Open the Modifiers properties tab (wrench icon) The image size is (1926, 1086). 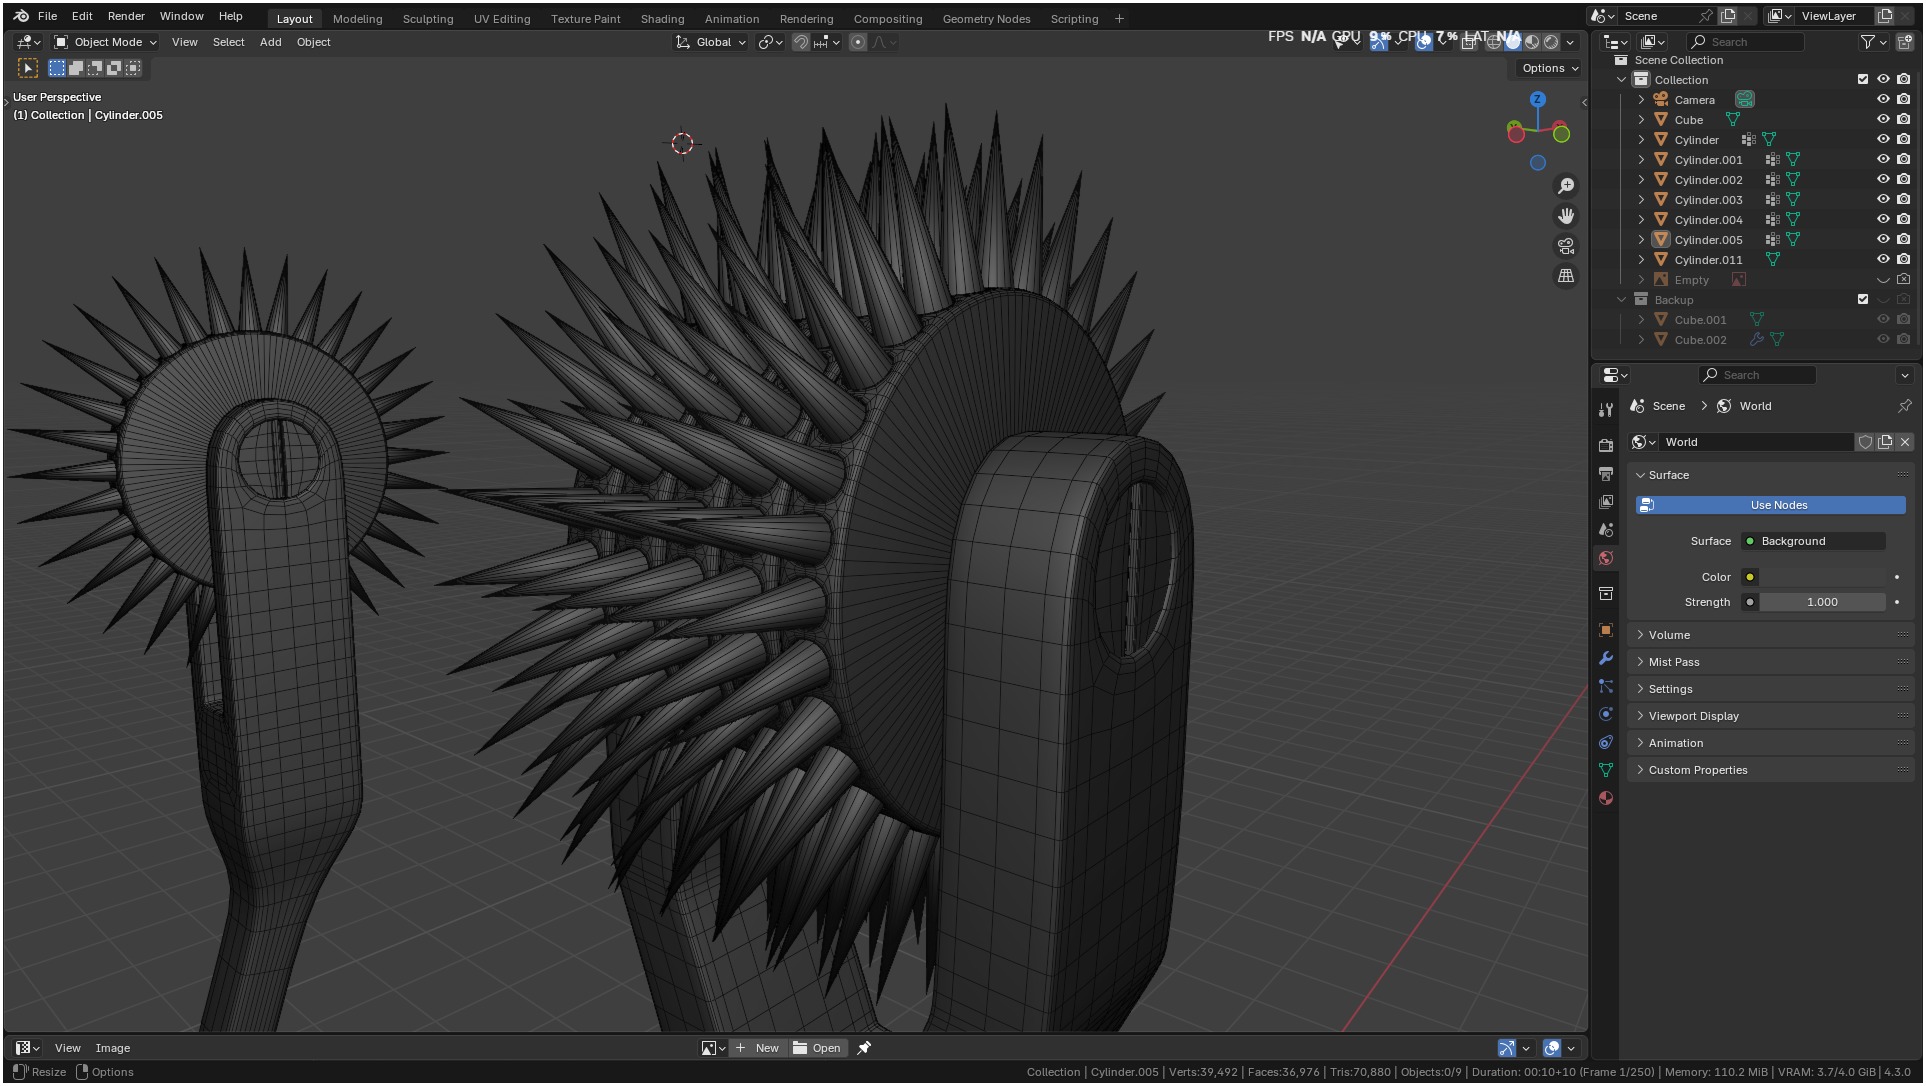pos(1606,658)
